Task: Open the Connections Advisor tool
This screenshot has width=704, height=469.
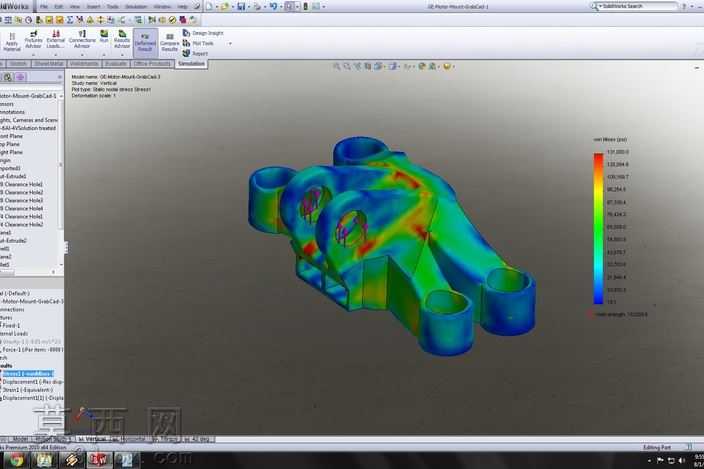Action: (82, 40)
